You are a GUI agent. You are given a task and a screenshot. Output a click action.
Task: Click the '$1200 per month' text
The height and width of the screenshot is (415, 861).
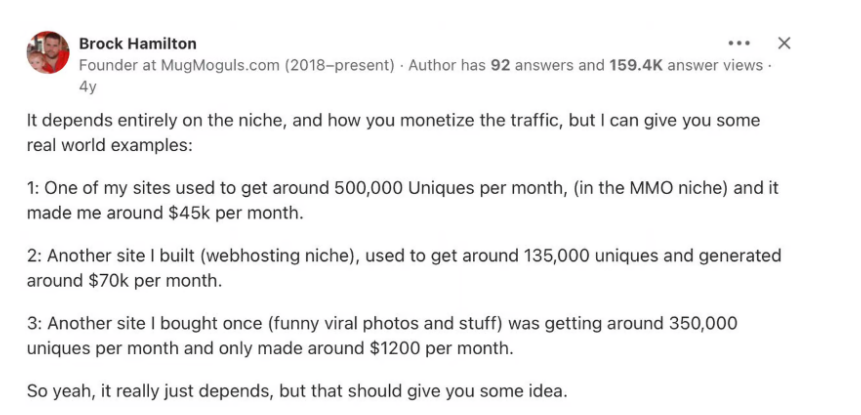(x=441, y=348)
